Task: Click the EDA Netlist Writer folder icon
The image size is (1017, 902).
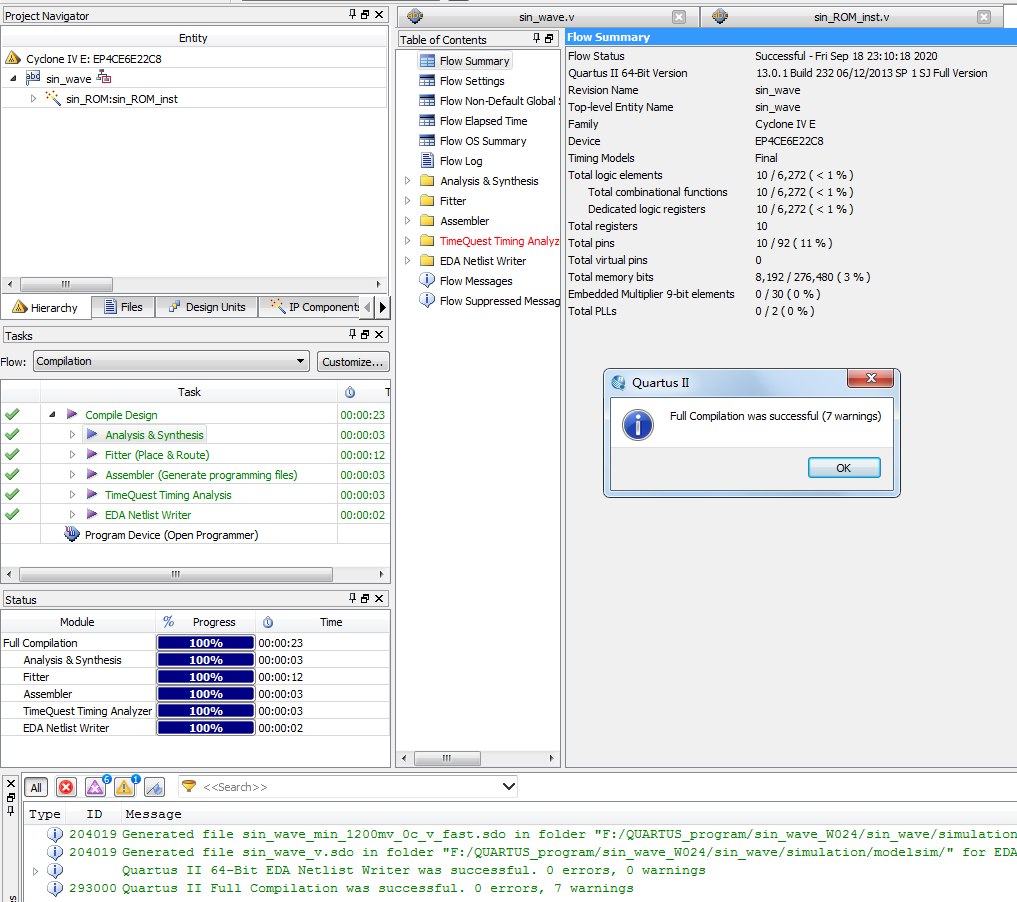Action: click(427, 261)
